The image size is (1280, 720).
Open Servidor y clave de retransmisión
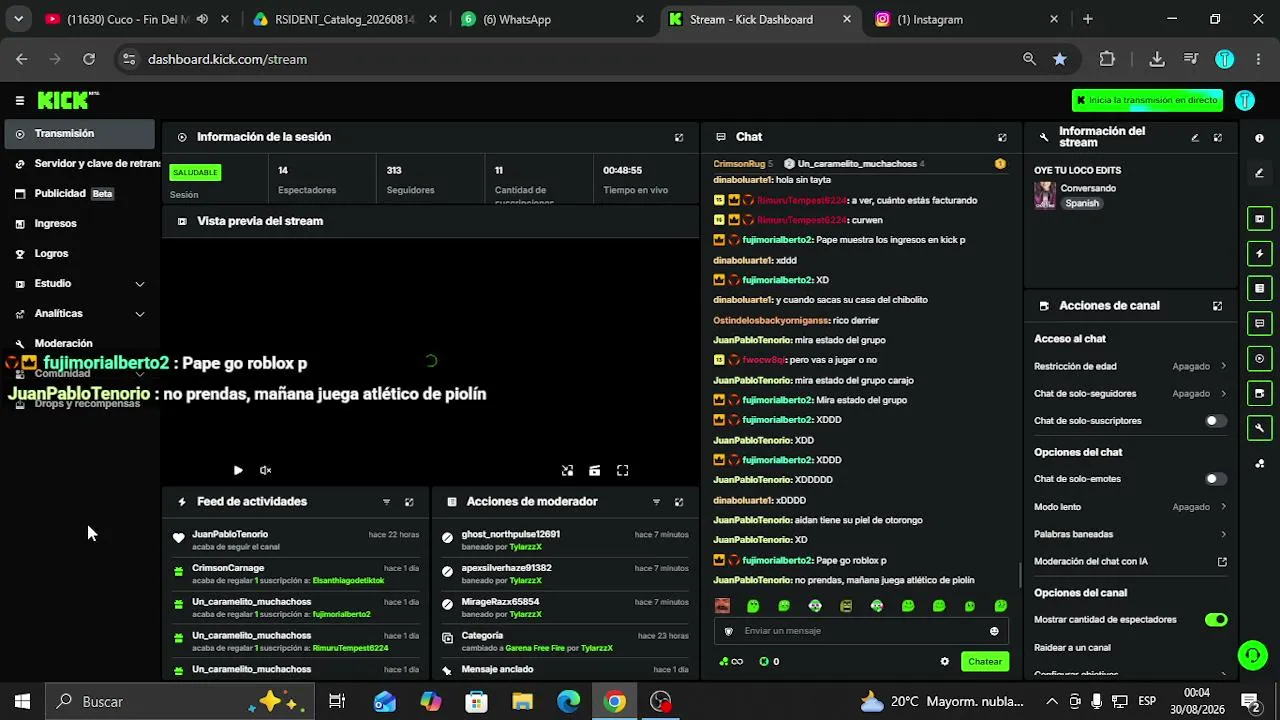(x=80, y=164)
